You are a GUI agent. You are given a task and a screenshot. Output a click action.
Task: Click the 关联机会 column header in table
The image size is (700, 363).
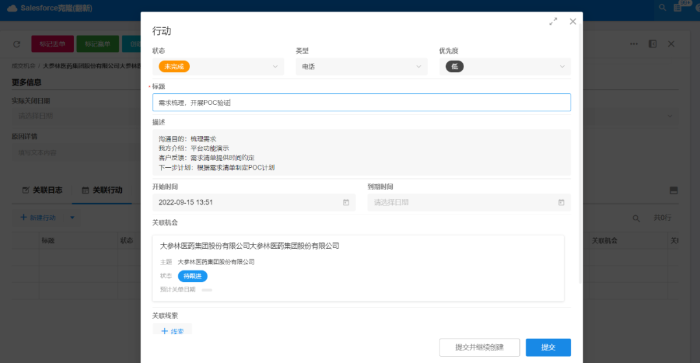(604, 240)
